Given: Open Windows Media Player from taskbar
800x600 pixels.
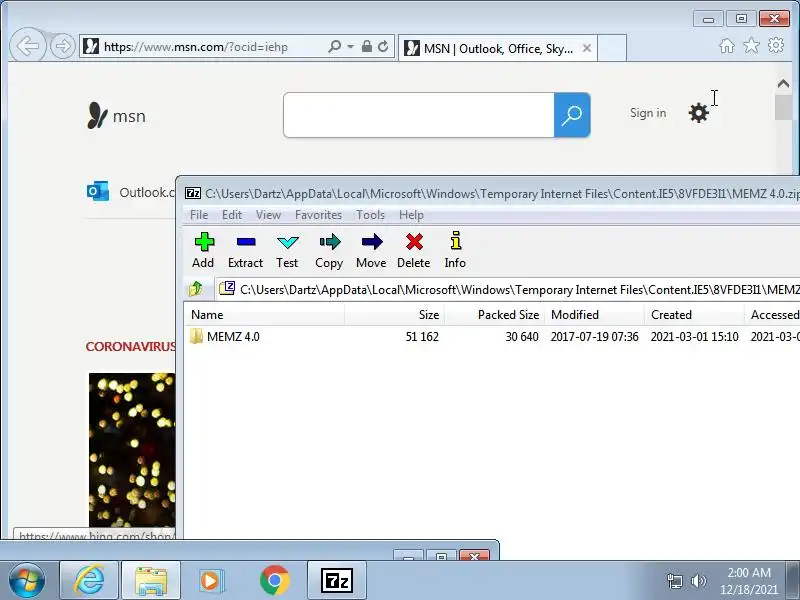Looking at the screenshot, I should (211, 581).
